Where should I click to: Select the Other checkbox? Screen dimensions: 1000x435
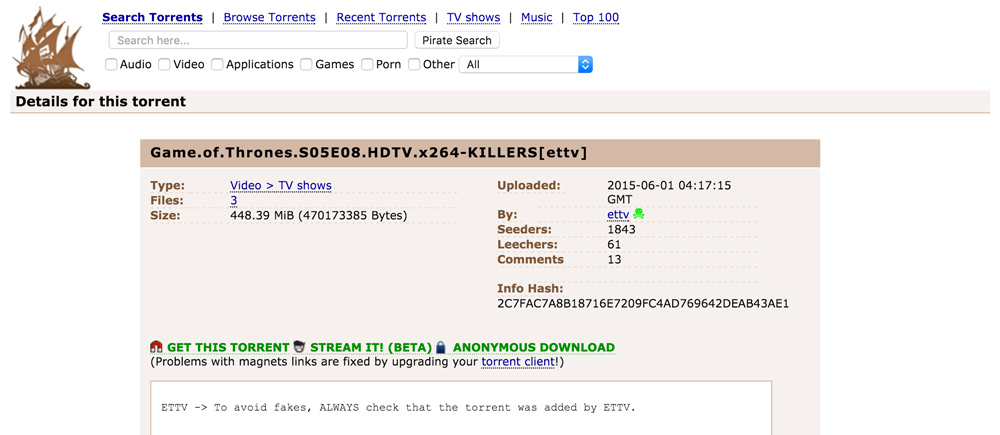(415, 64)
